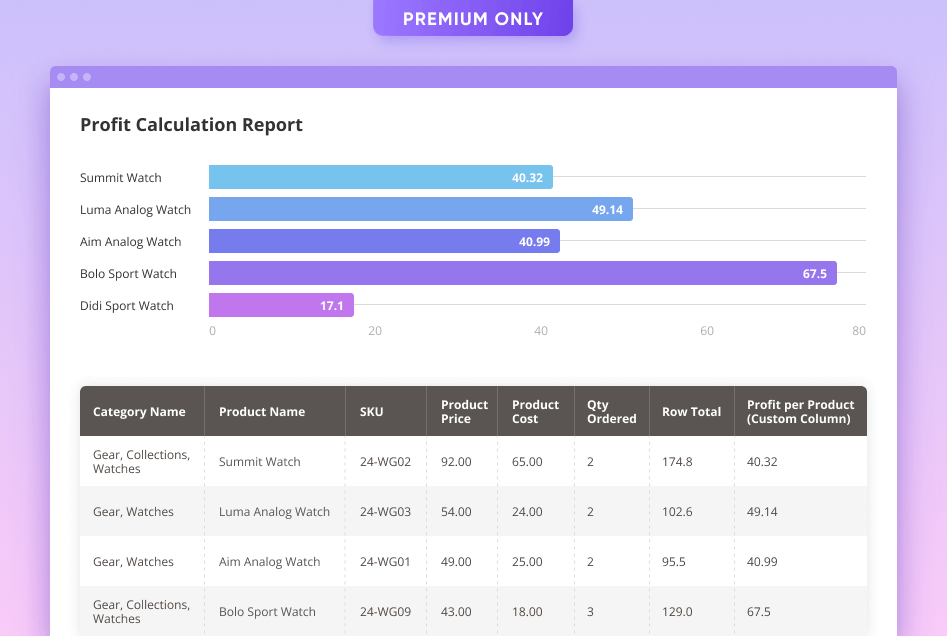This screenshot has width=947, height=636.
Task: Click Bolo Sport Watch product name cell
Action: [x=267, y=612]
